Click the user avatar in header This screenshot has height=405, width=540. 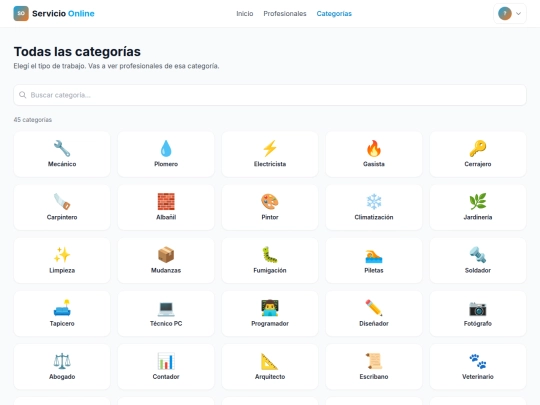505,14
